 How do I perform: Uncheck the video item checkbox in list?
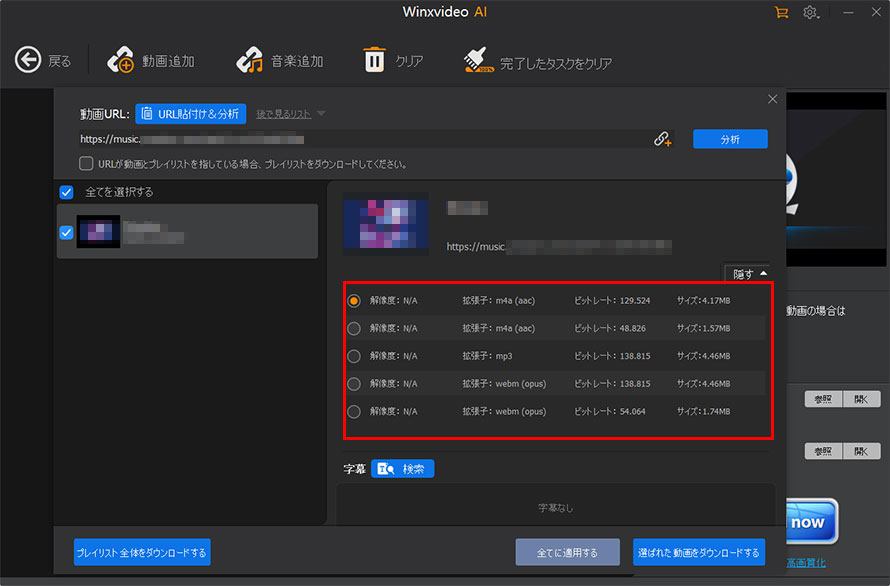[66, 232]
